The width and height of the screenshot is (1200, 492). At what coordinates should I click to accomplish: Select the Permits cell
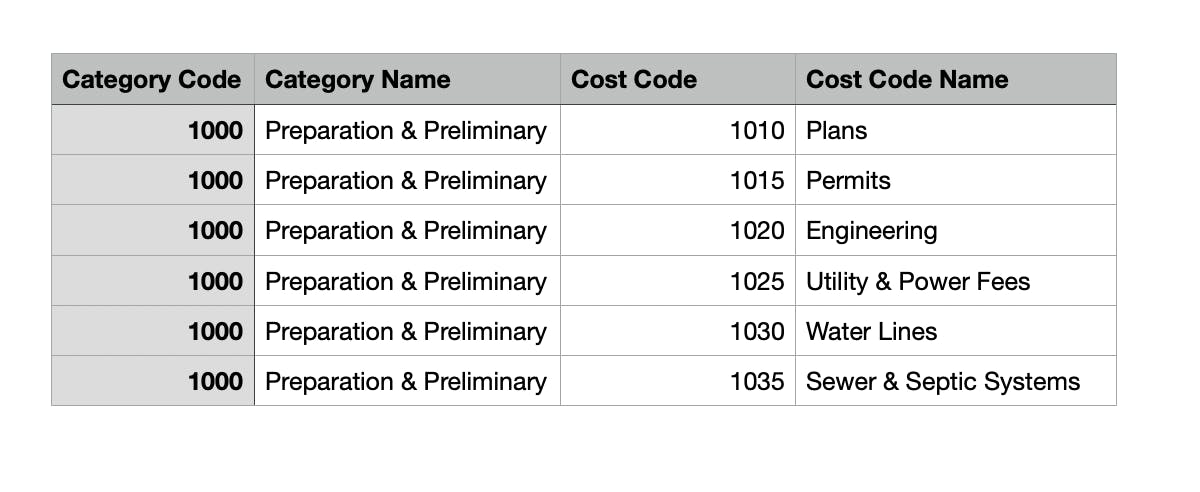pyautogui.click(x=848, y=180)
